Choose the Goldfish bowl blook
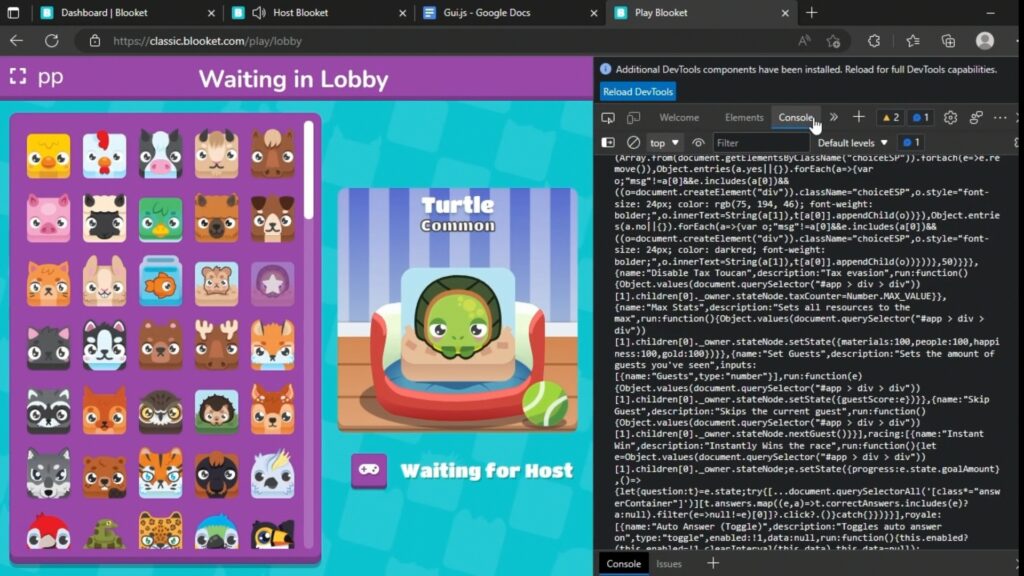Image resolution: width=1024 pixels, height=576 pixels. click(x=161, y=281)
